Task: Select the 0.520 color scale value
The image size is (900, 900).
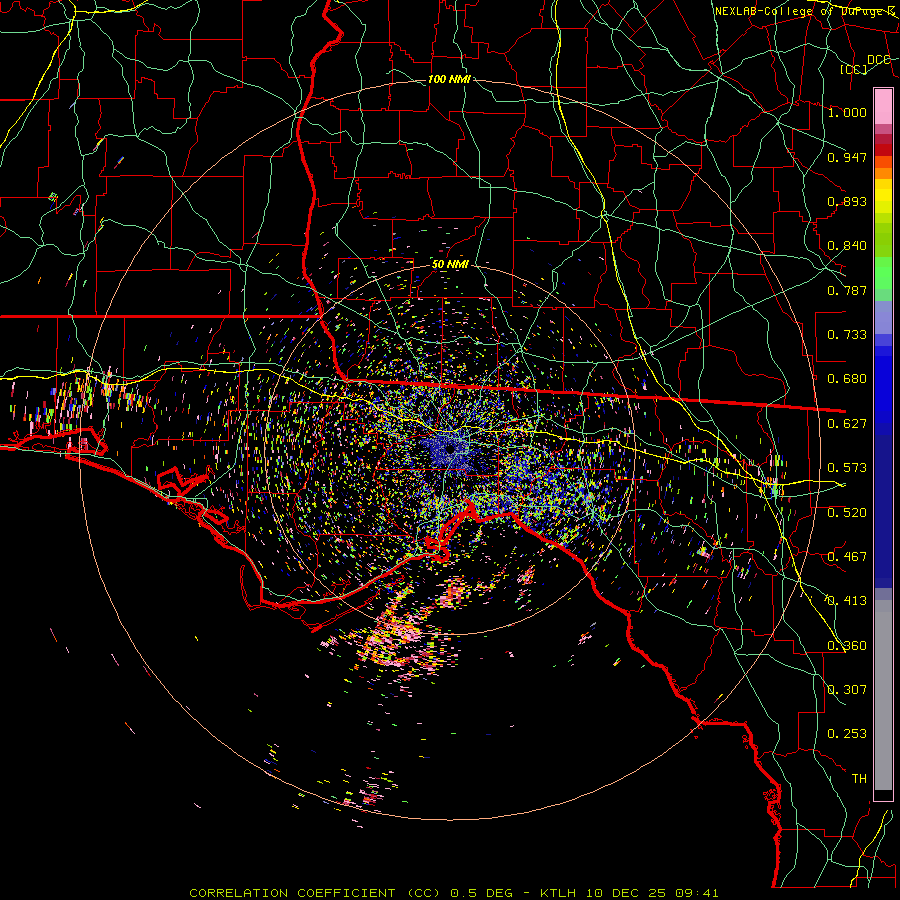Action: [847, 512]
